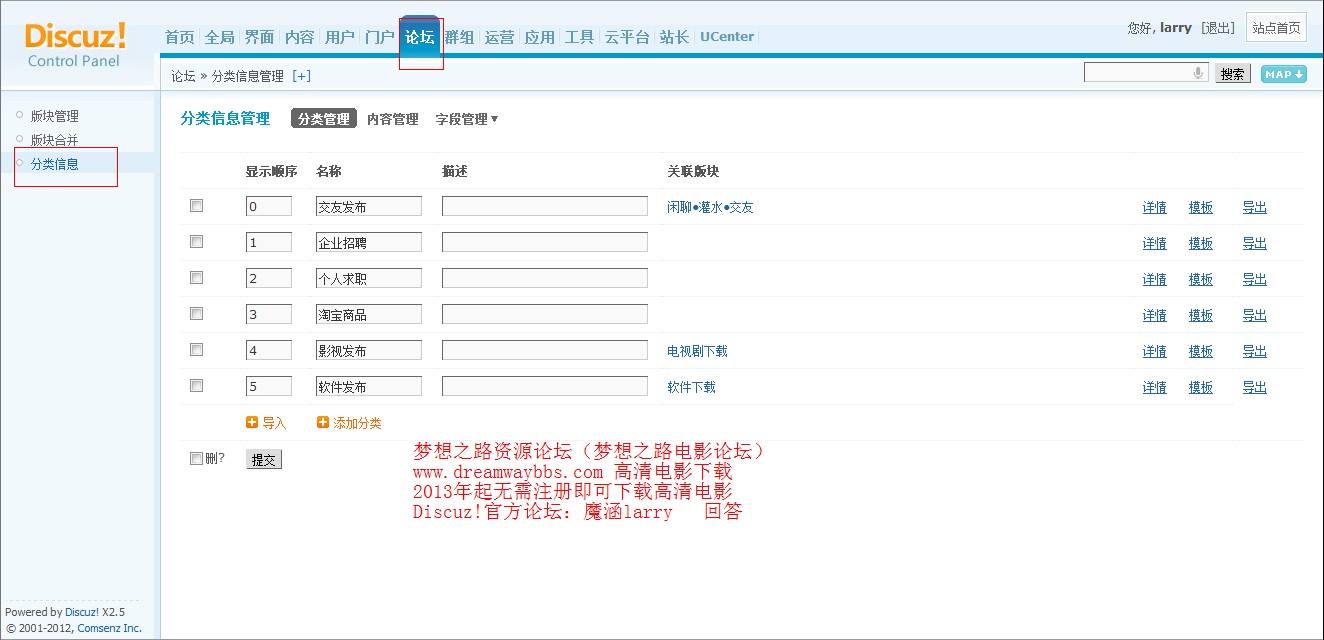1324x640 pixels.
Task: Enable the 删? select-all delete checkbox
Action: 196,459
